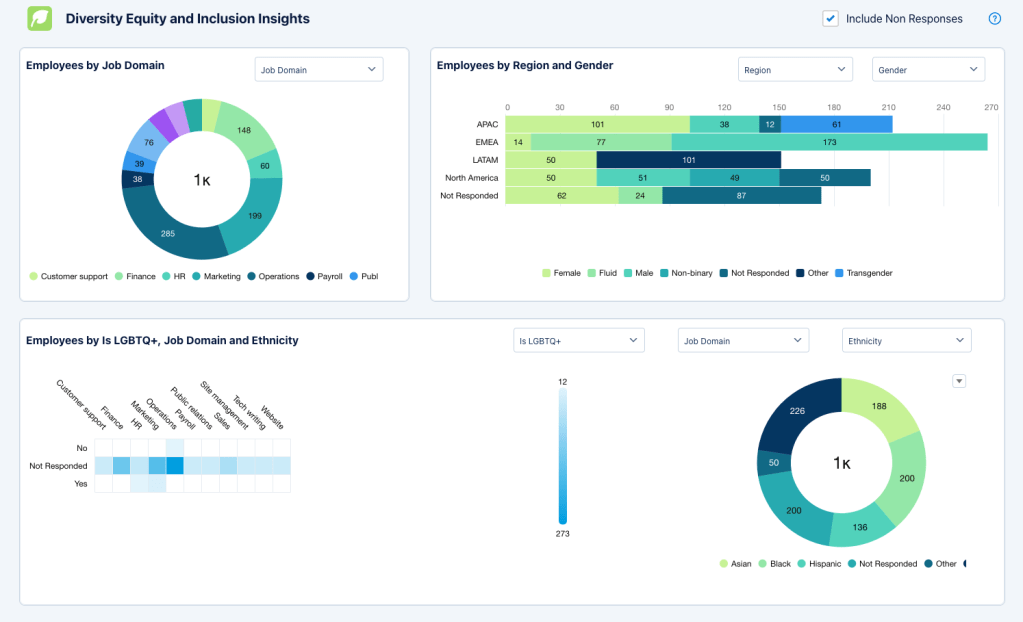Click the heatmap color scale bar
The image size is (1023, 622).
click(563, 455)
